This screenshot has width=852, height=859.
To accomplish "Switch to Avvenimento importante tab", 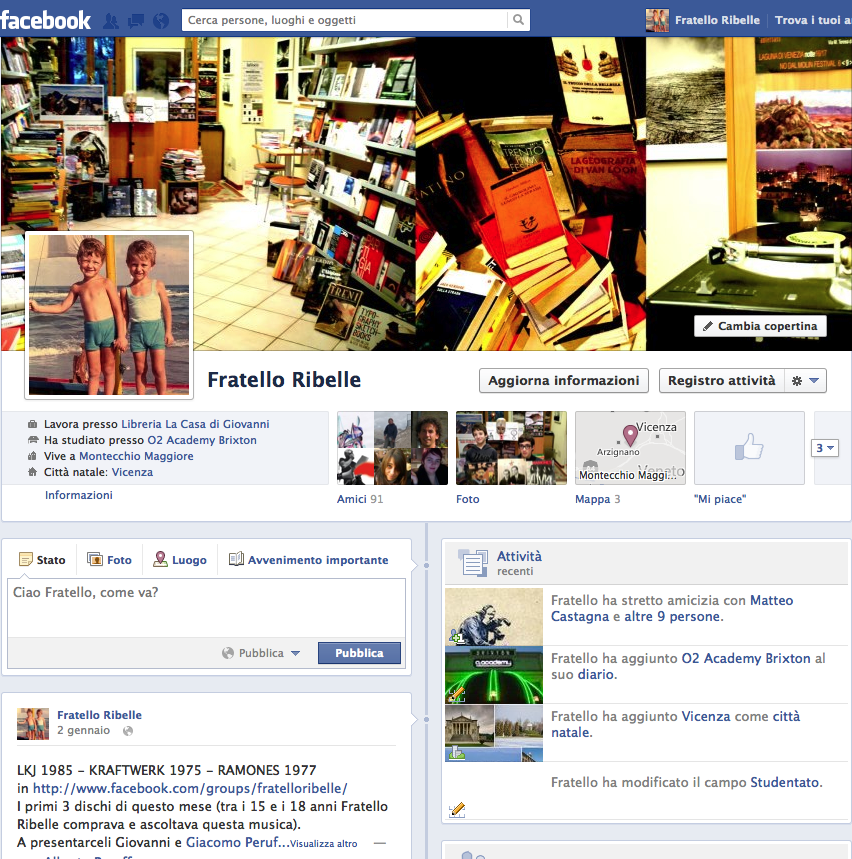I will point(308,560).
